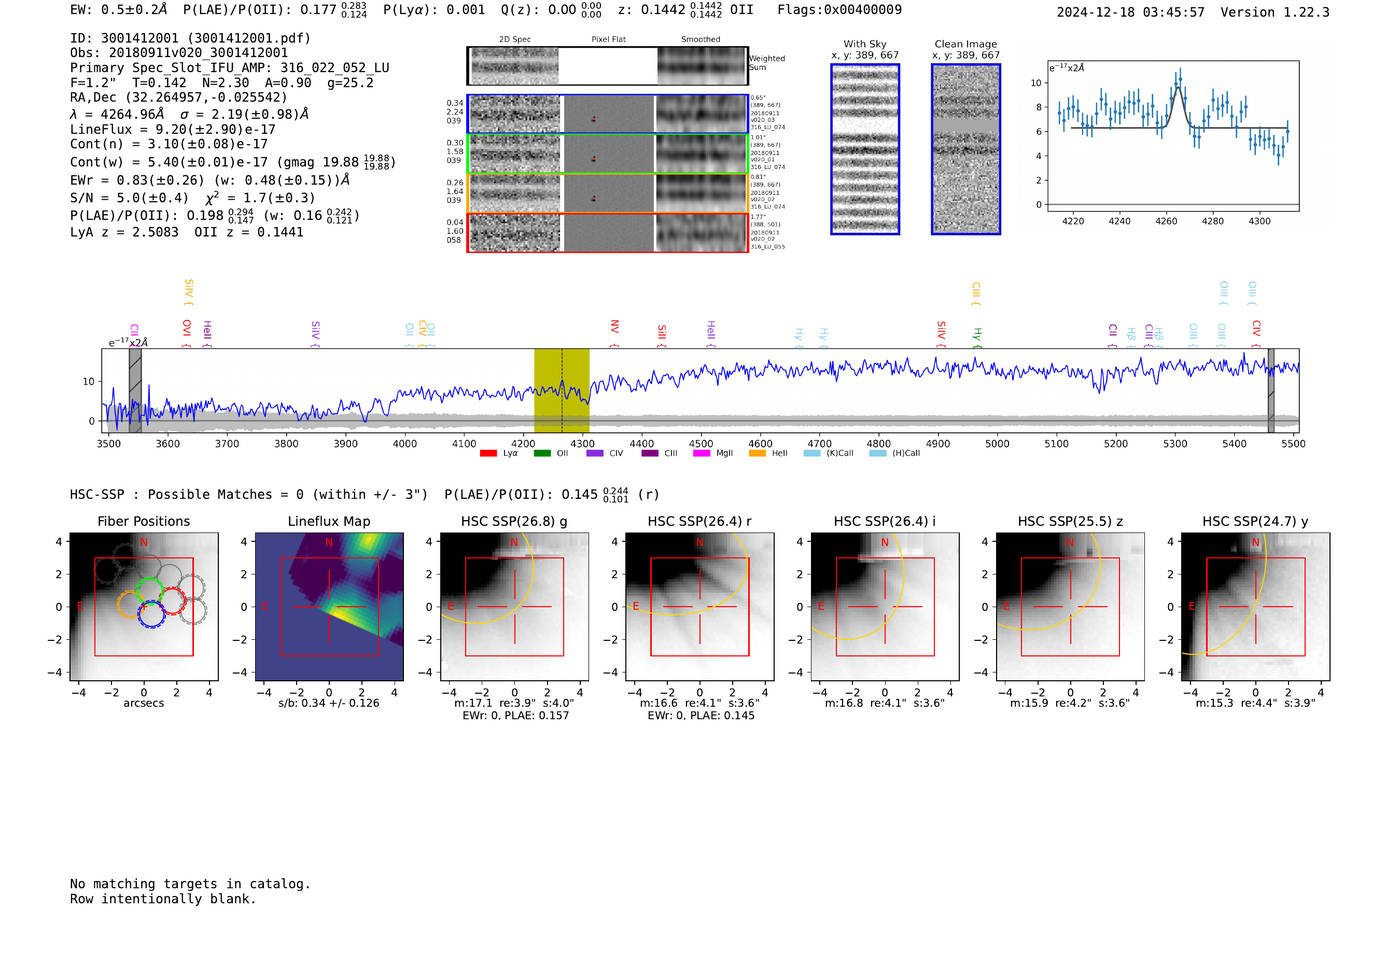Click the HSC-SSP Possible Matches heading
Image resolution: width=1400 pixels, height=953 pixels.
pos(249,494)
